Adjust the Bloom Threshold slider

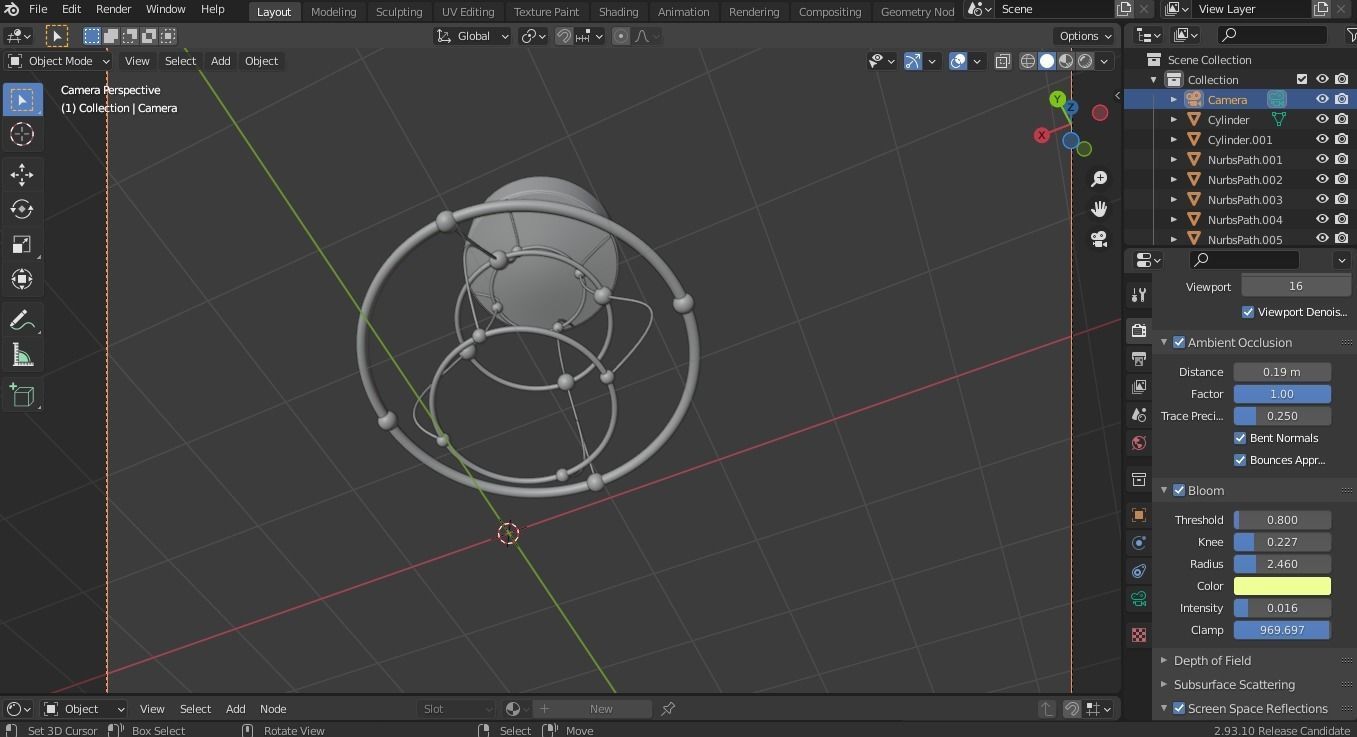pyautogui.click(x=1282, y=520)
